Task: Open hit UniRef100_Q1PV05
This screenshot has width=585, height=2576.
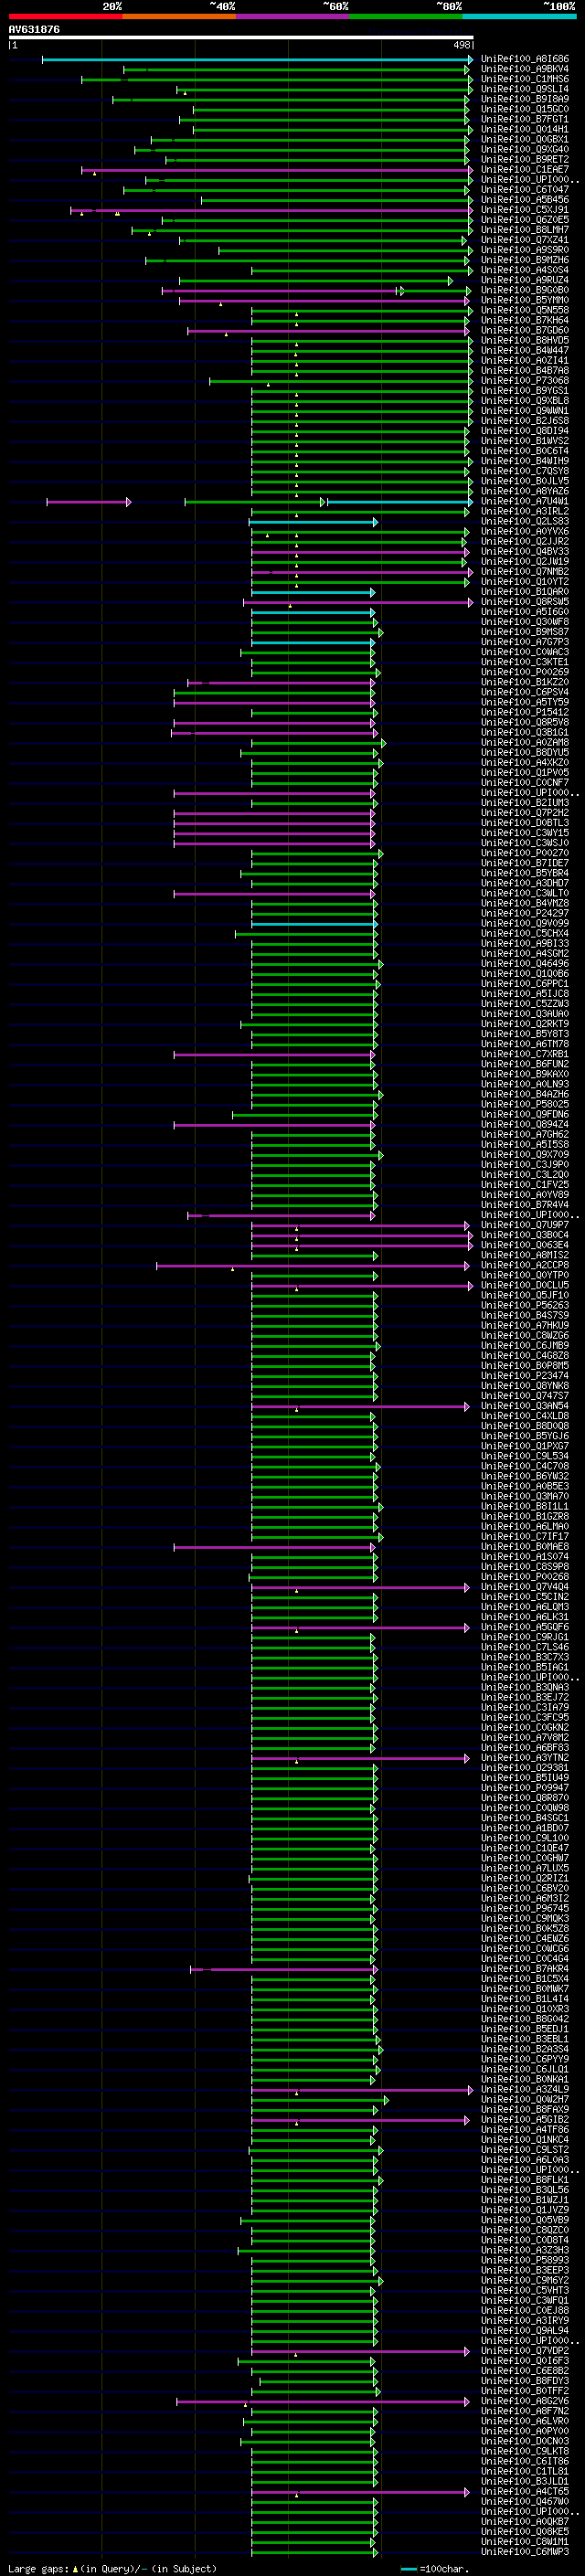Action: 525,772
